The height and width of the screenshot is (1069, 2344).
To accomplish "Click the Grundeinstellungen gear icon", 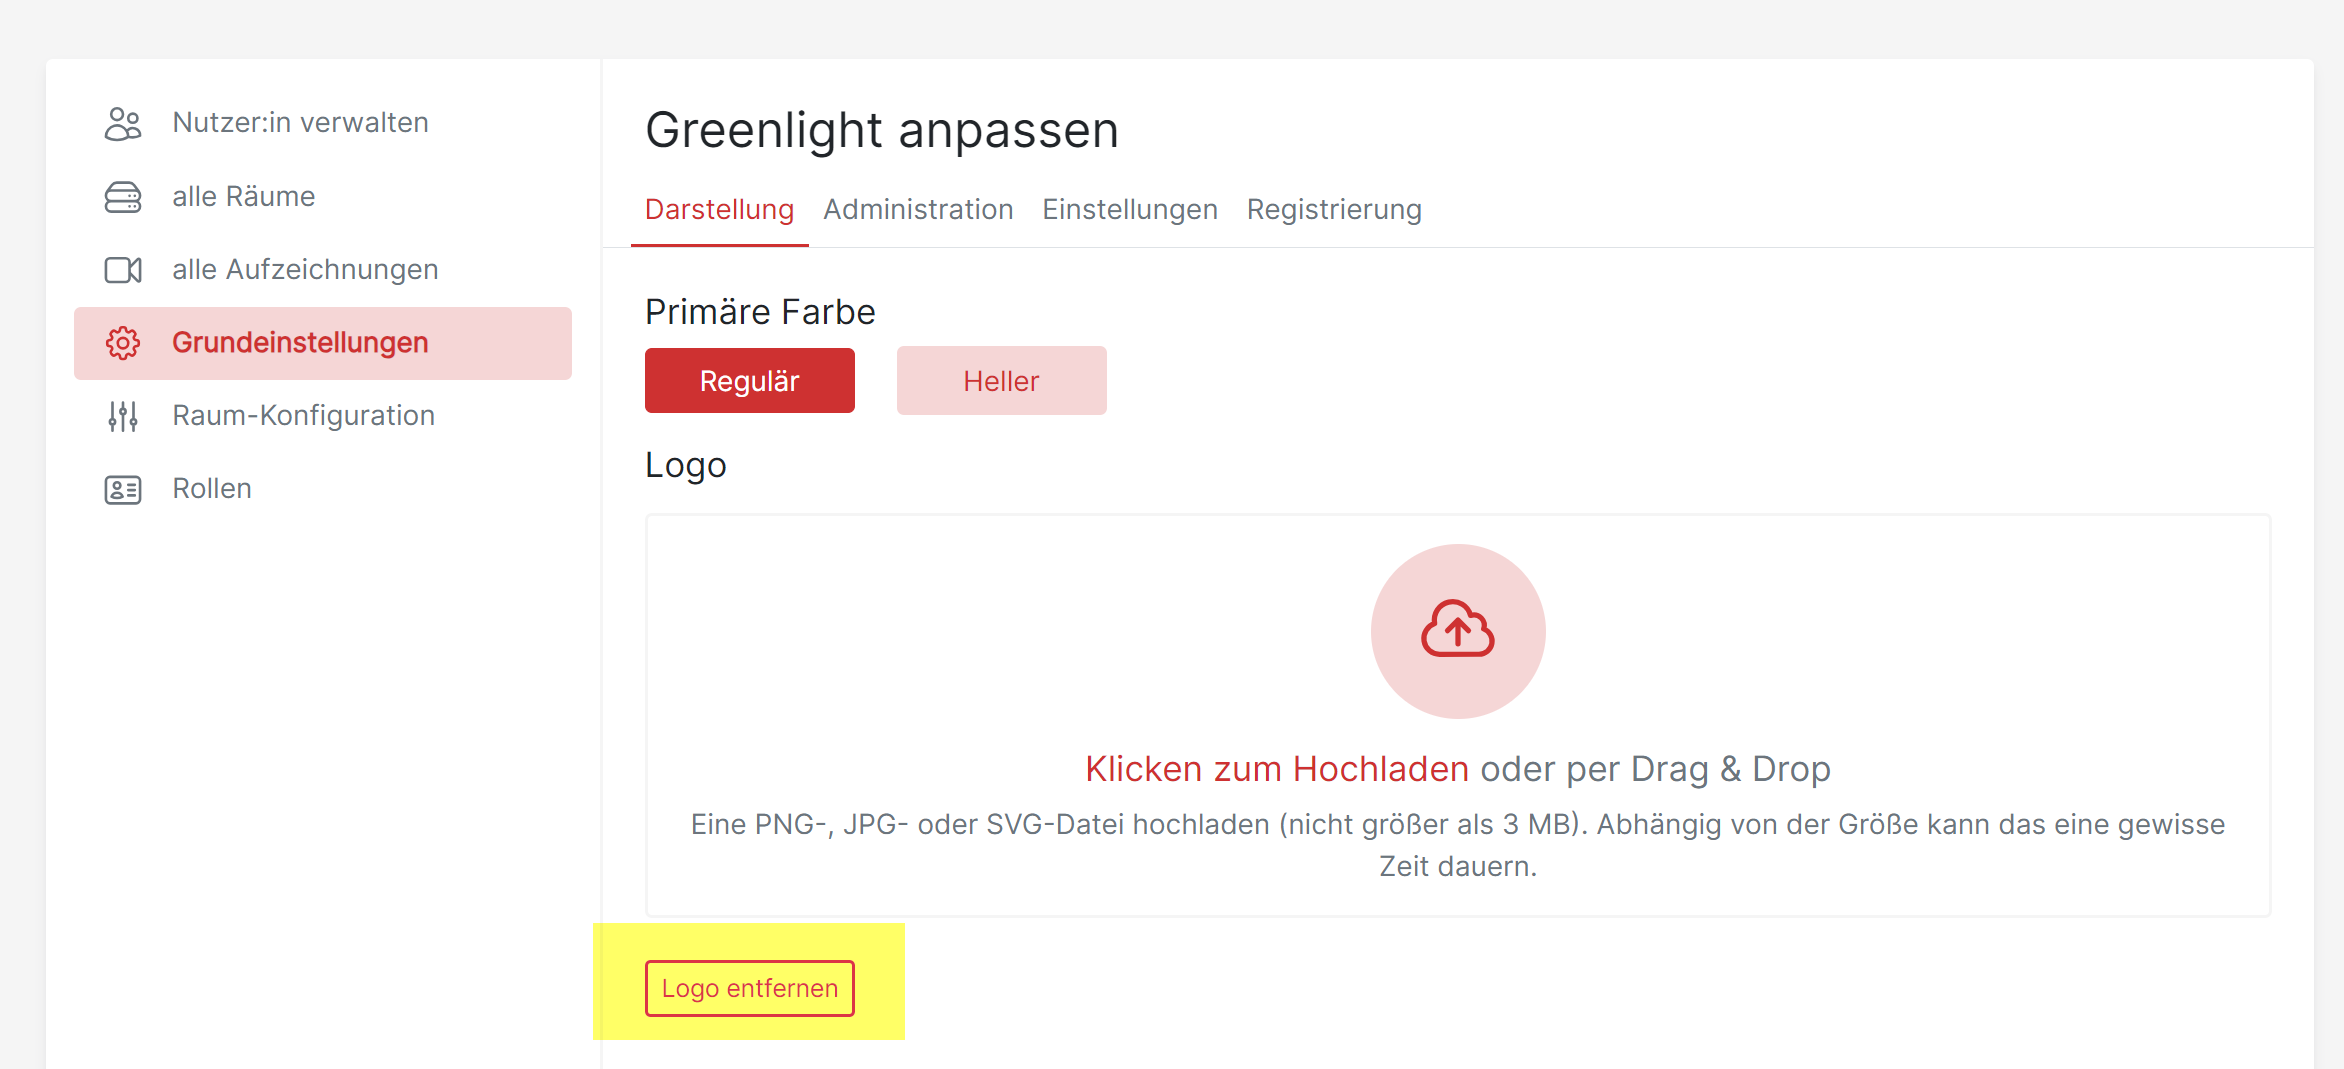I will tap(122, 342).
